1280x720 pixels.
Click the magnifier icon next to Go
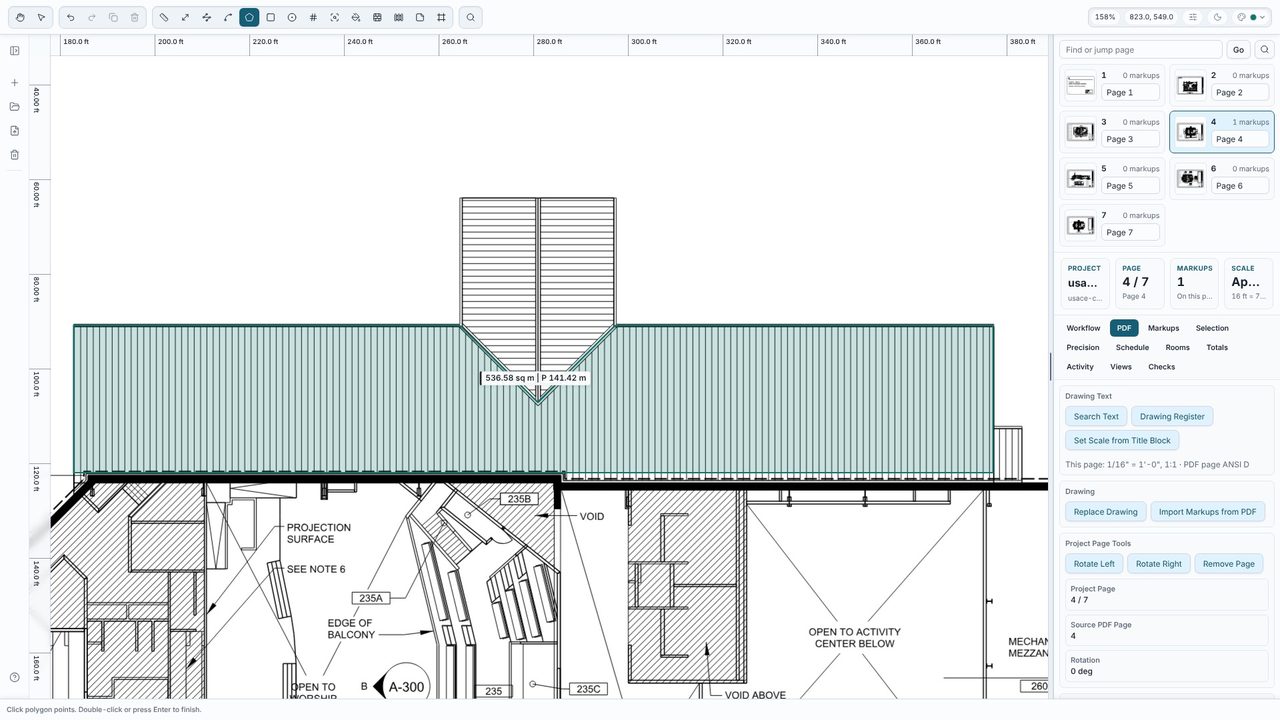(x=1265, y=49)
